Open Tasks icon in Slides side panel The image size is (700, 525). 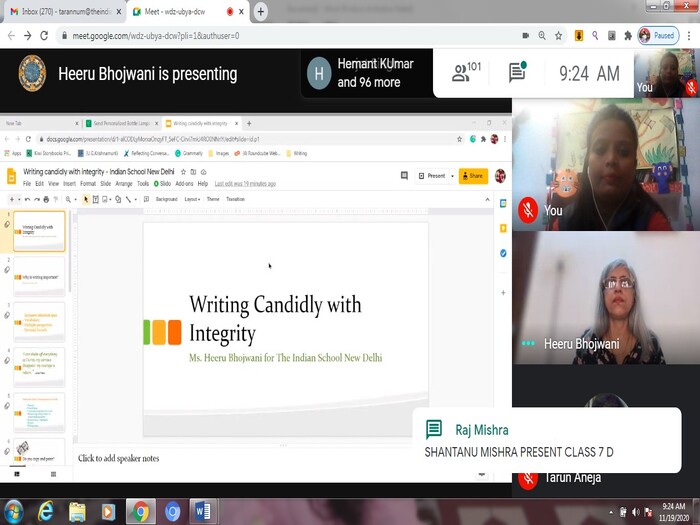[x=503, y=253]
